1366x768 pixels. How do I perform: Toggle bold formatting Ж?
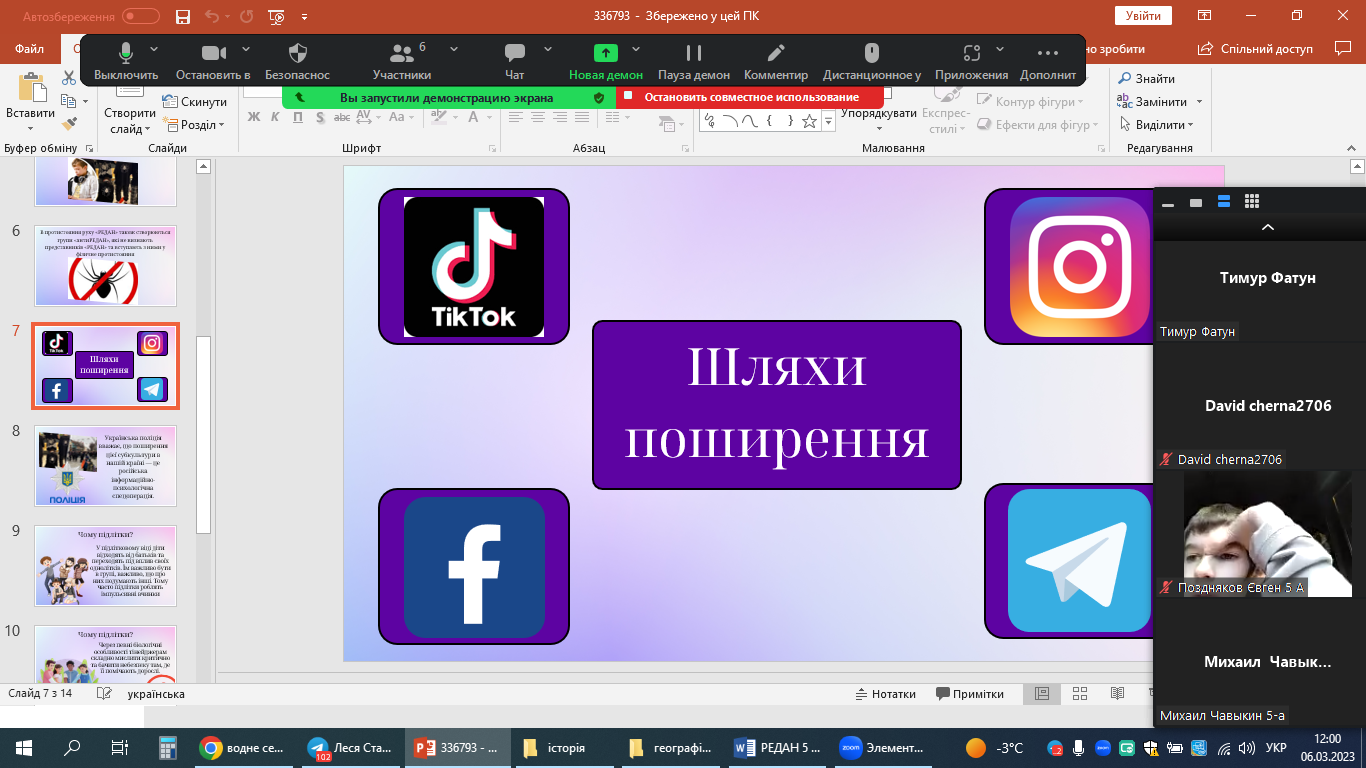pyautogui.click(x=253, y=117)
